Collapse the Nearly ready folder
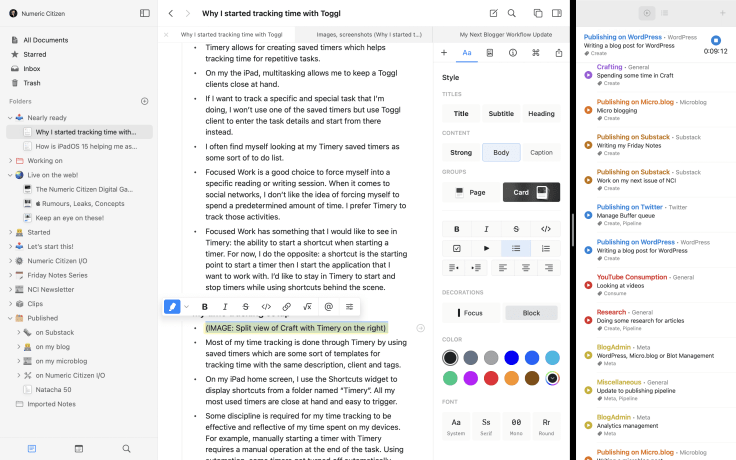This screenshot has height=460, width=736. pyautogui.click(x=10, y=118)
